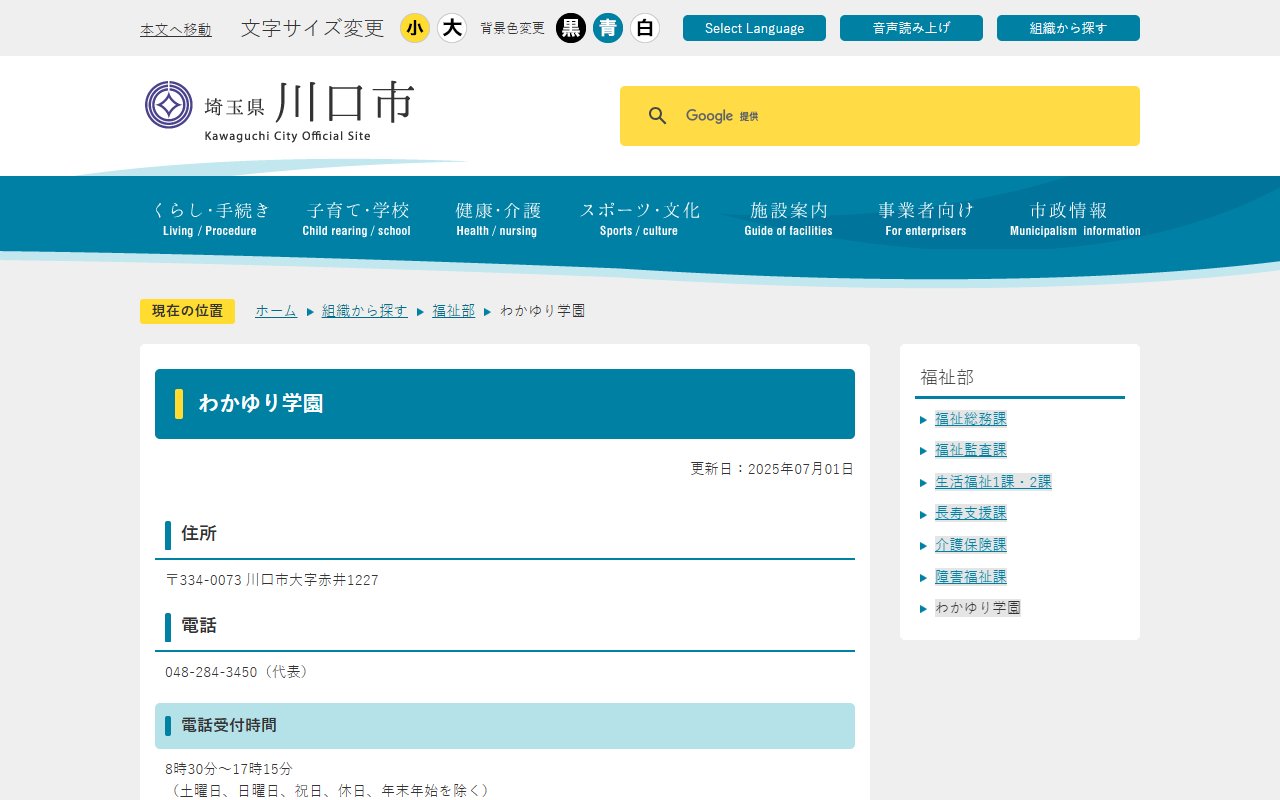Viewport: 1280px width, 800px height.
Task: Open 障害福祉課 sidebar link
Action: point(971,577)
